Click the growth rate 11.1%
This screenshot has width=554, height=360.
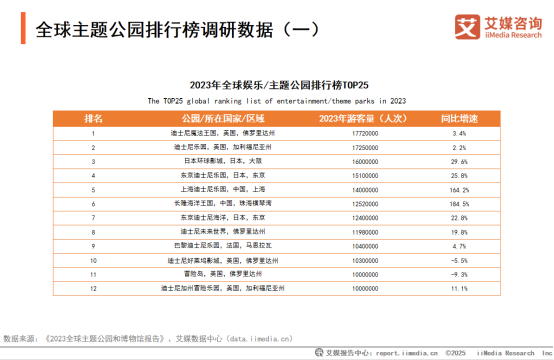coord(459,289)
